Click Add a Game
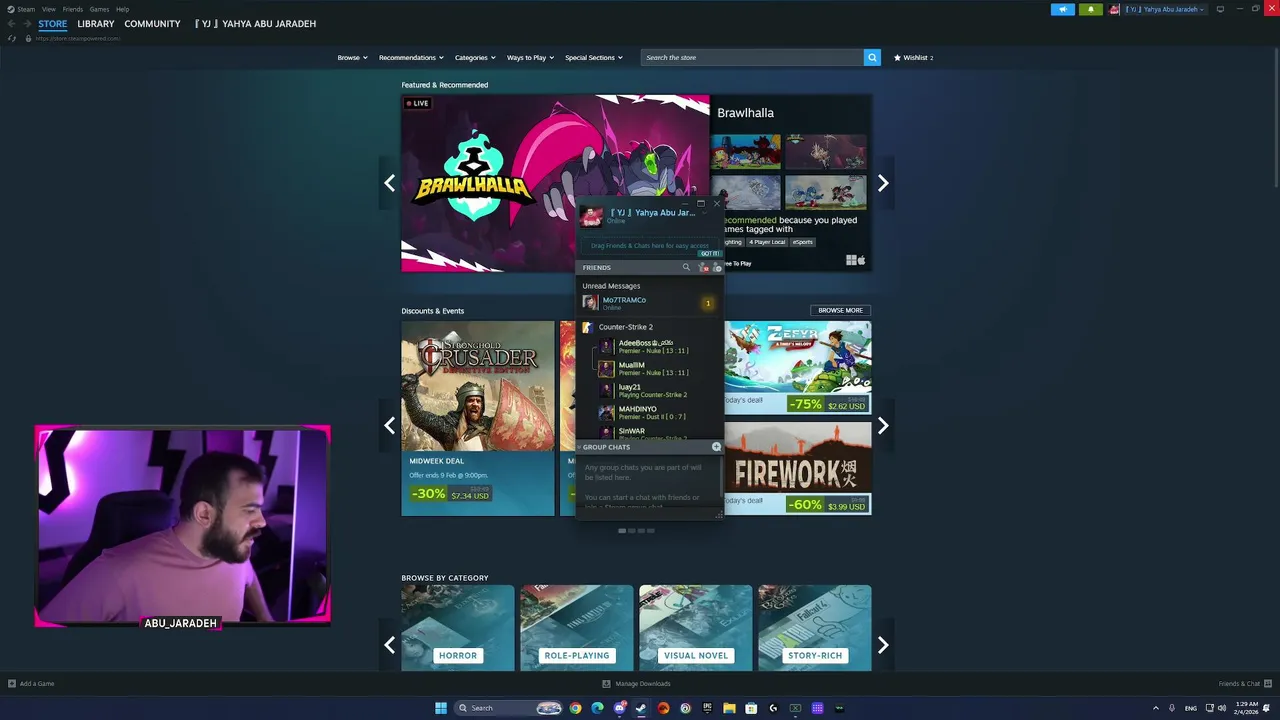The image size is (1280, 720). [31, 684]
